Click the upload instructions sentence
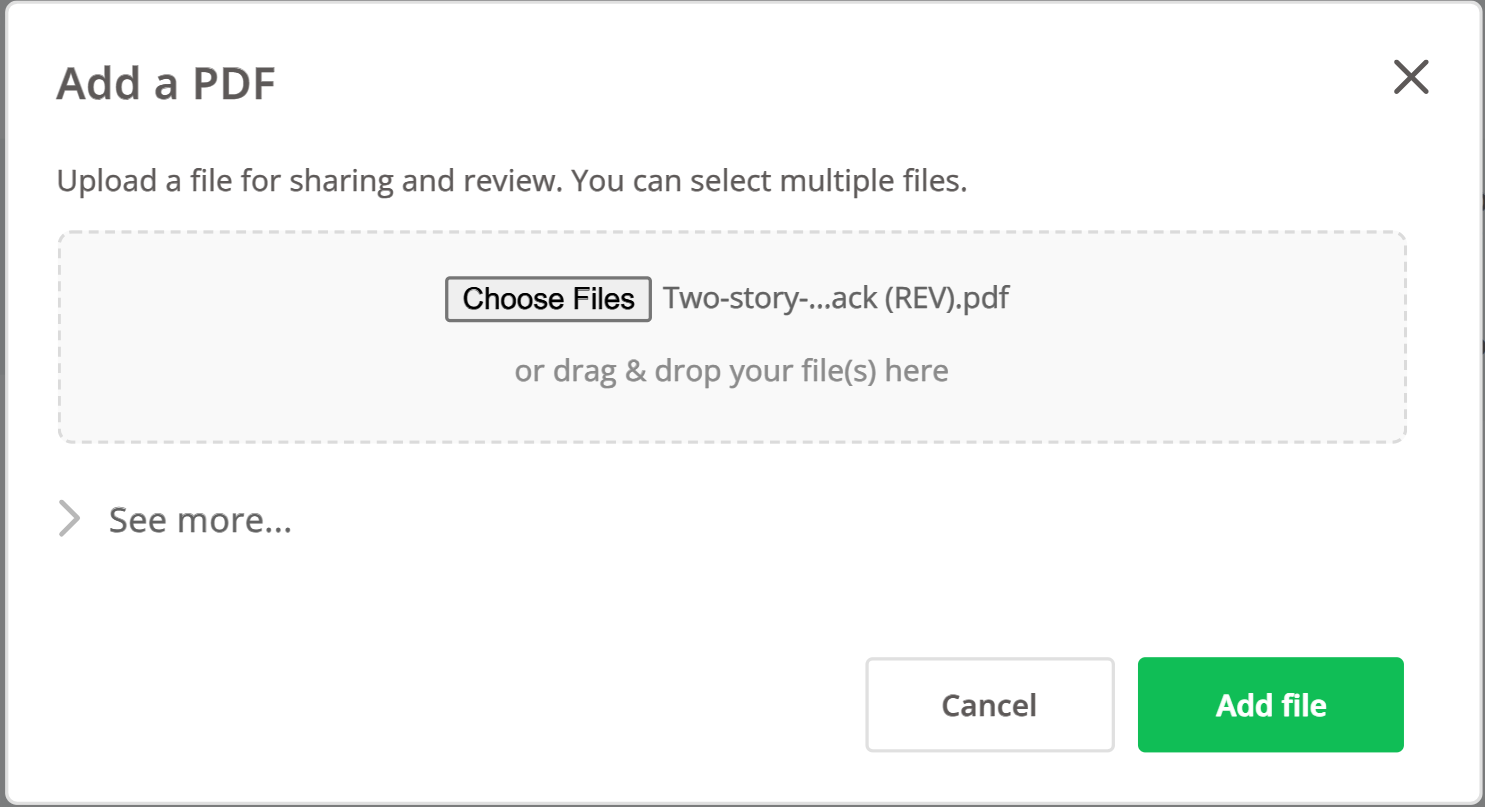This screenshot has height=807, width=1485. [x=512, y=182]
